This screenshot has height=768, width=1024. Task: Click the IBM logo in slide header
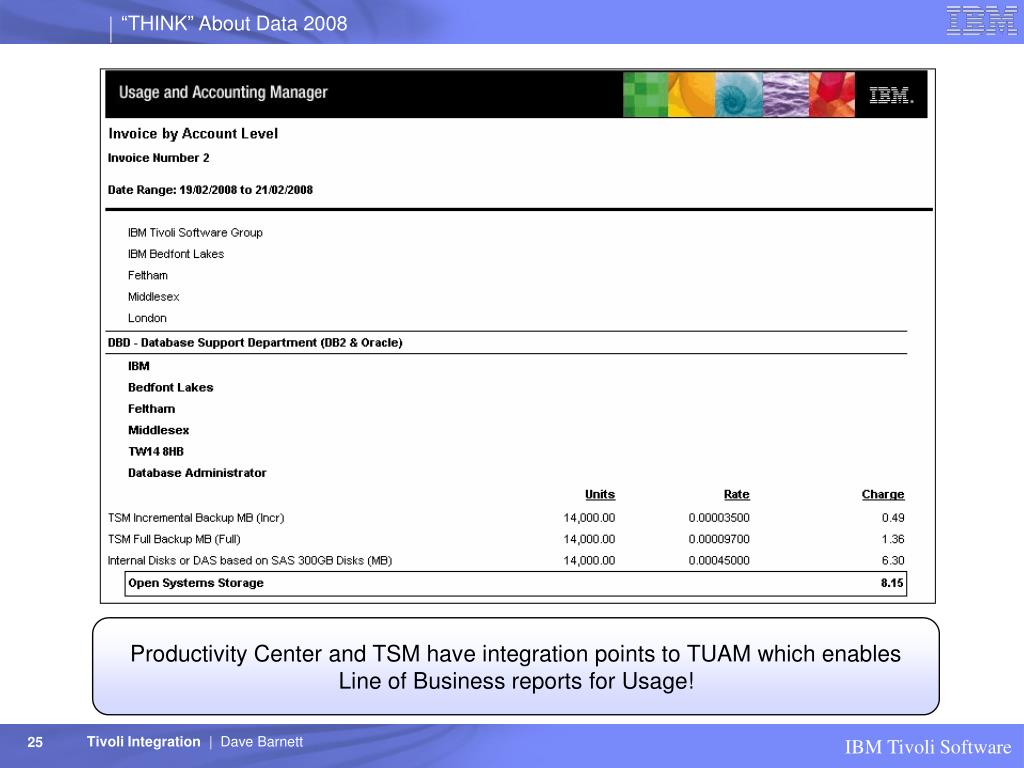click(981, 20)
